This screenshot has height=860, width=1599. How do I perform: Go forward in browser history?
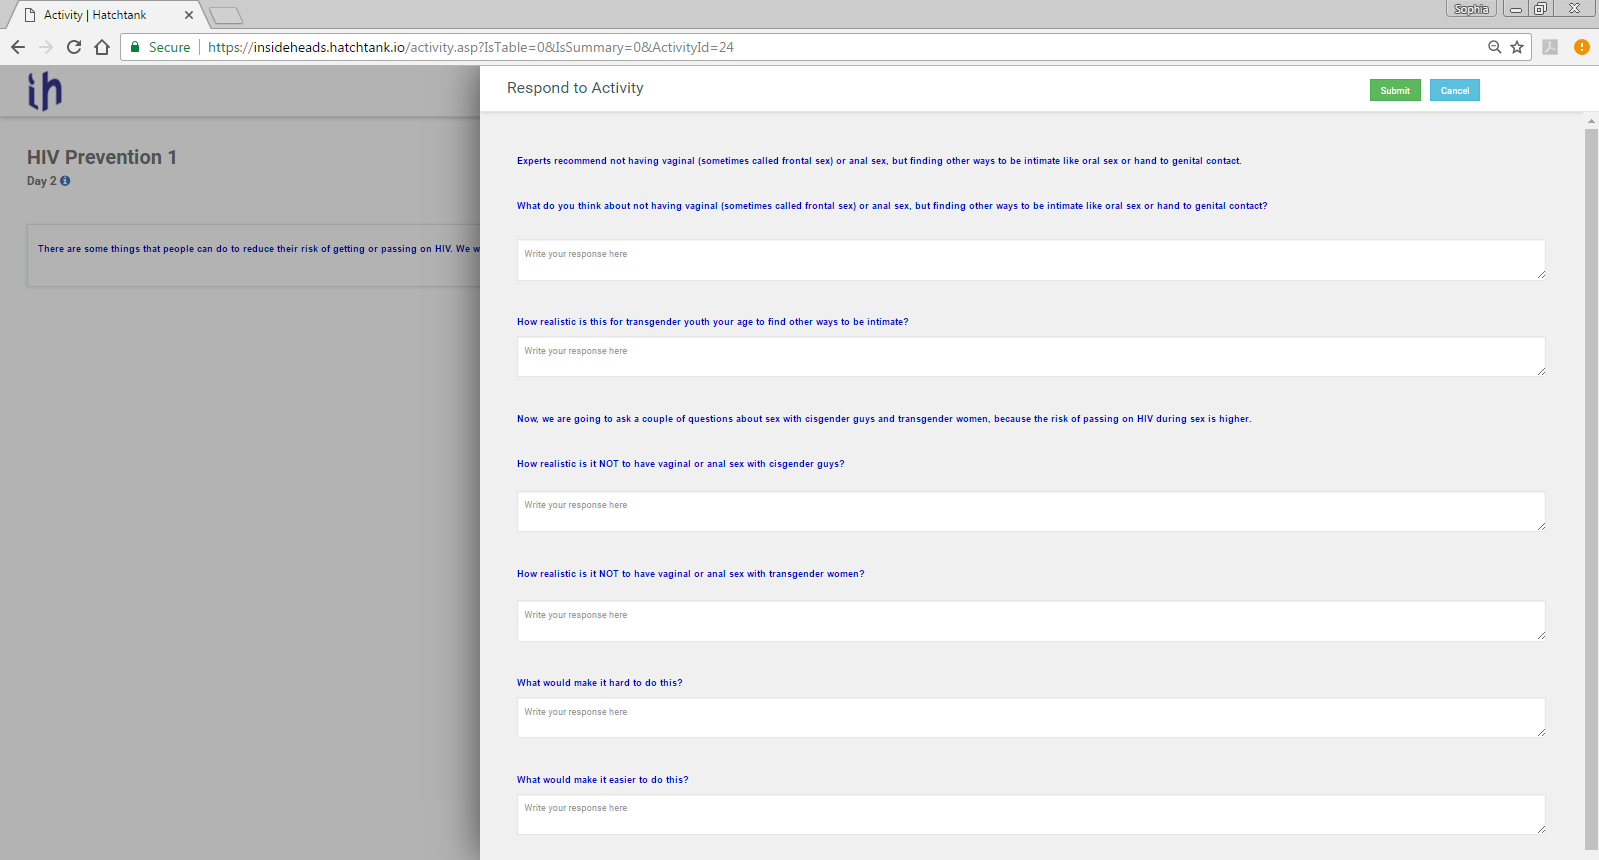46,47
